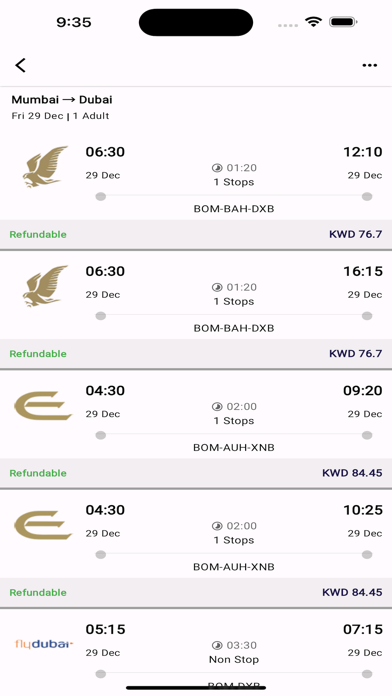Tap departure dot on flydubai timeline
The height and width of the screenshot is (696, 392).
(x=101, y=674)
